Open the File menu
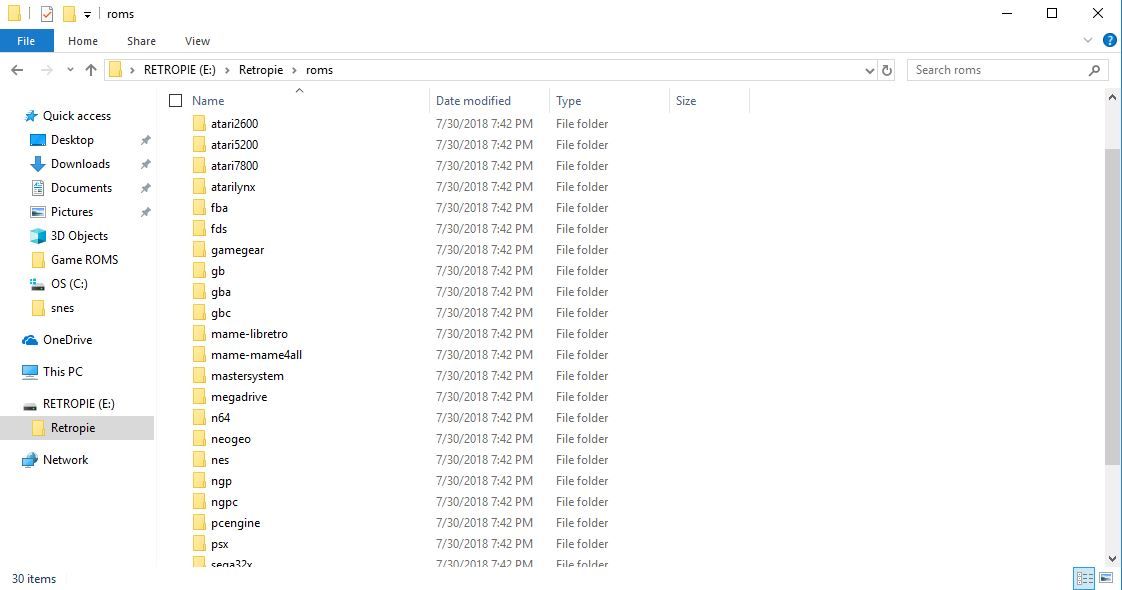Viewport: 1122px width, 590px height. click(26, 41)
